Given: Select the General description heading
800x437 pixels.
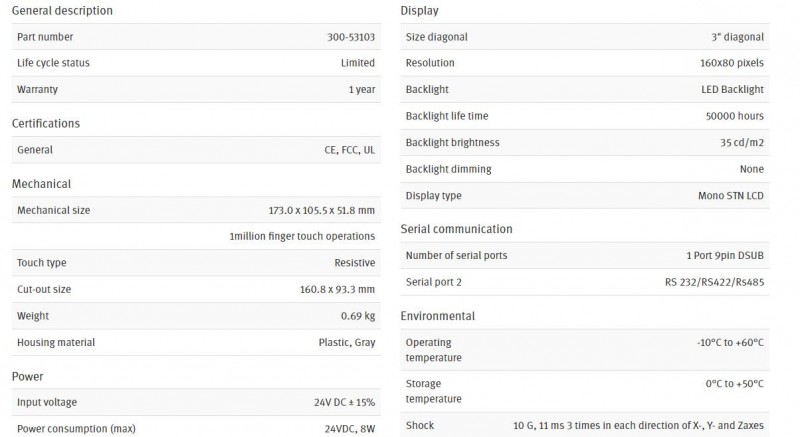Looking at the screenshot, I should coord(62,10).
